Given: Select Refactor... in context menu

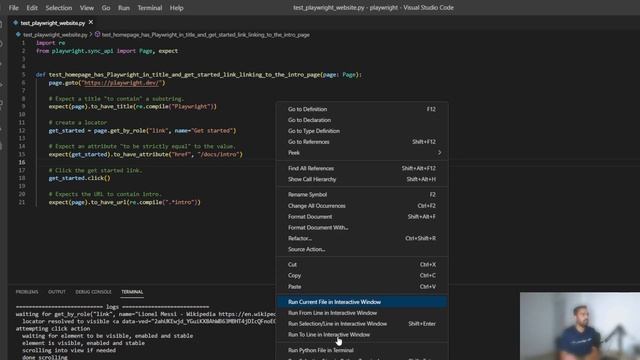Looking at the screenshot, I should (x=362, y=238).
